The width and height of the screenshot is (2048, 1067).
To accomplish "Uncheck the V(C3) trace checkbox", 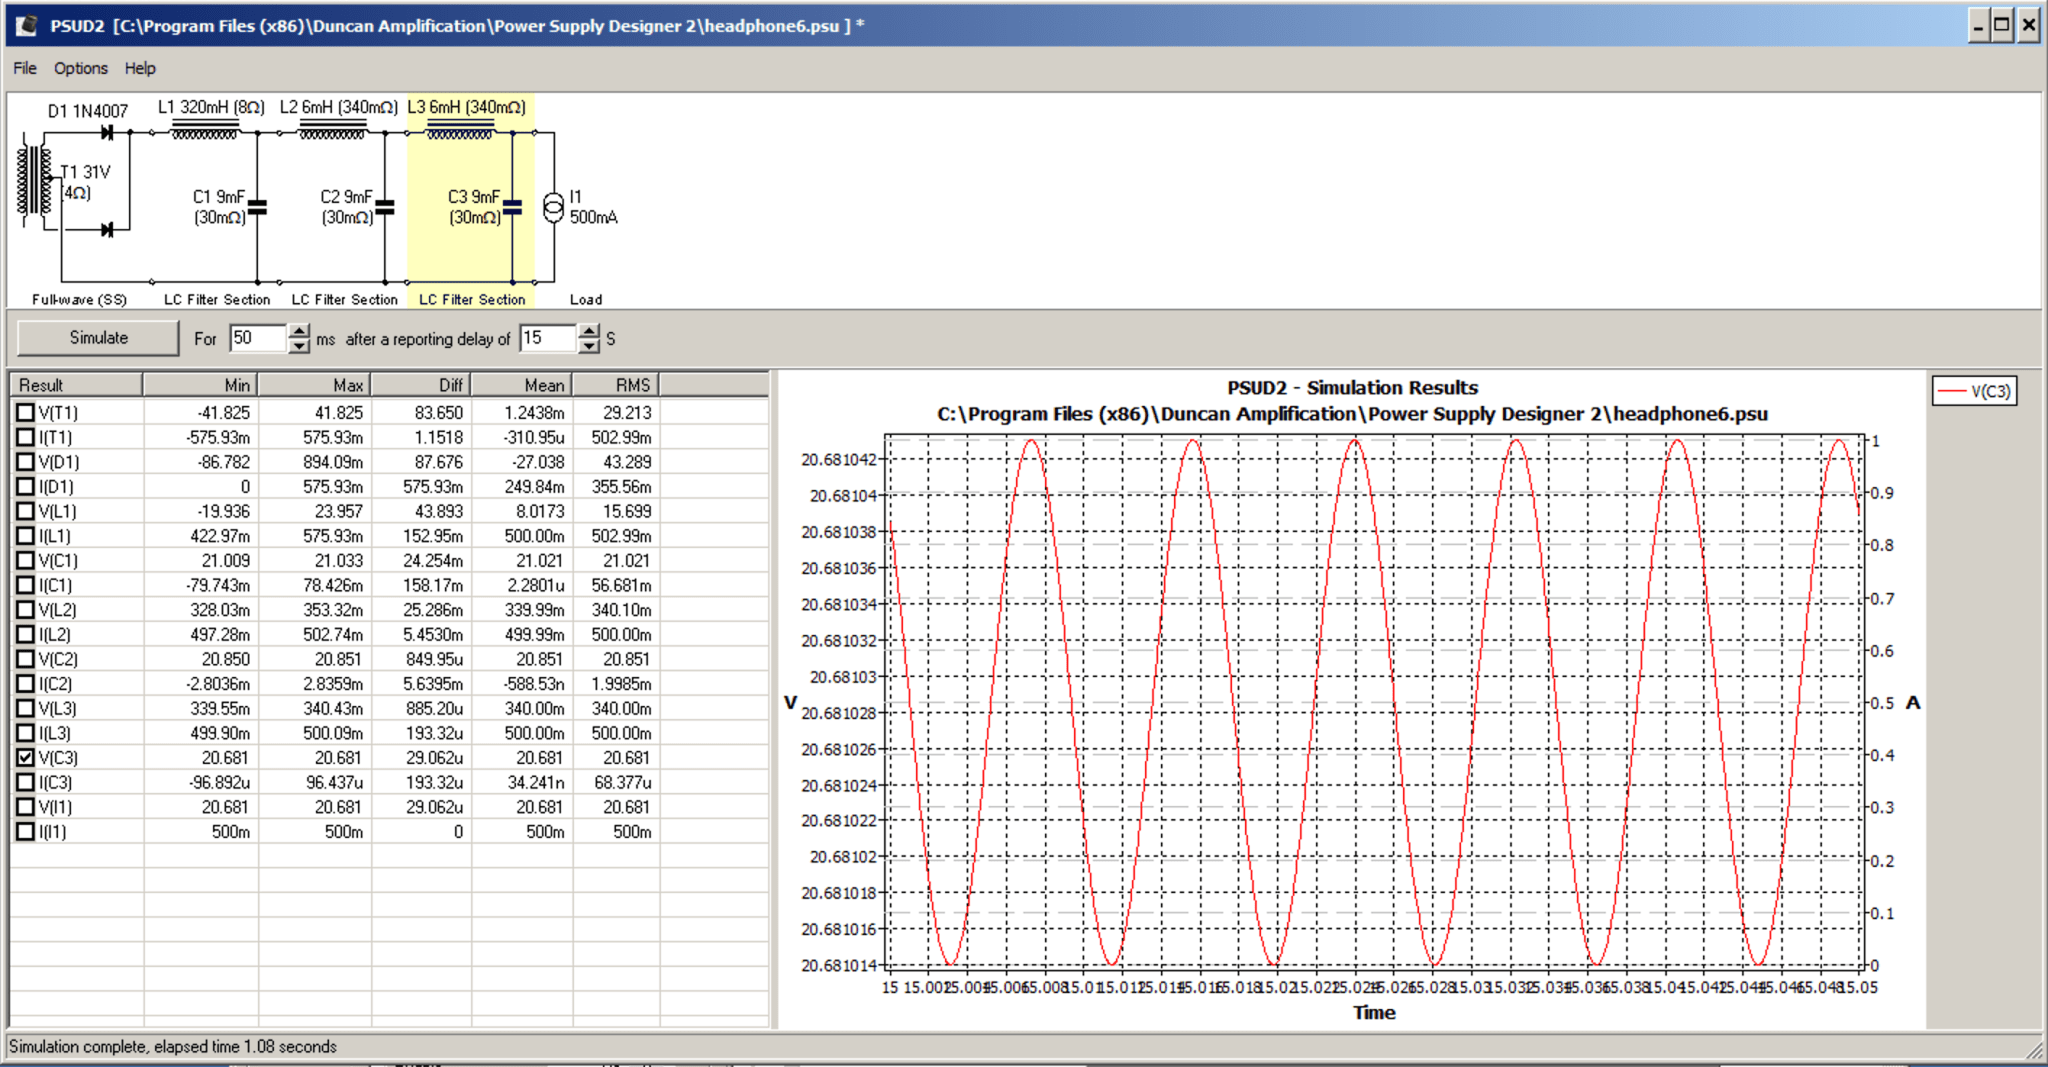I will (26, 758).
